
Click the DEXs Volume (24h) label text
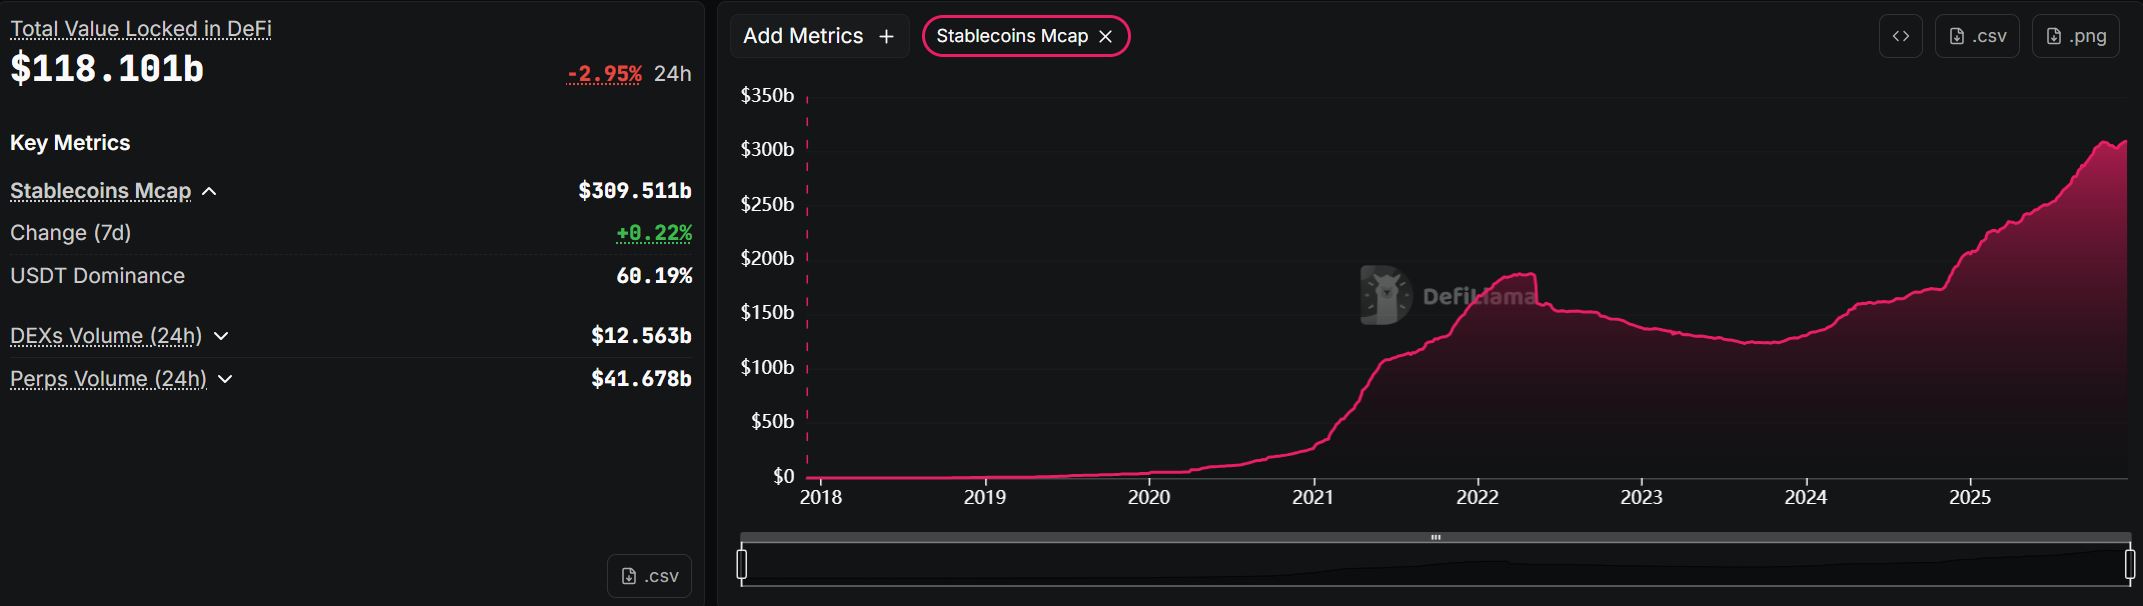coord(106,336)
